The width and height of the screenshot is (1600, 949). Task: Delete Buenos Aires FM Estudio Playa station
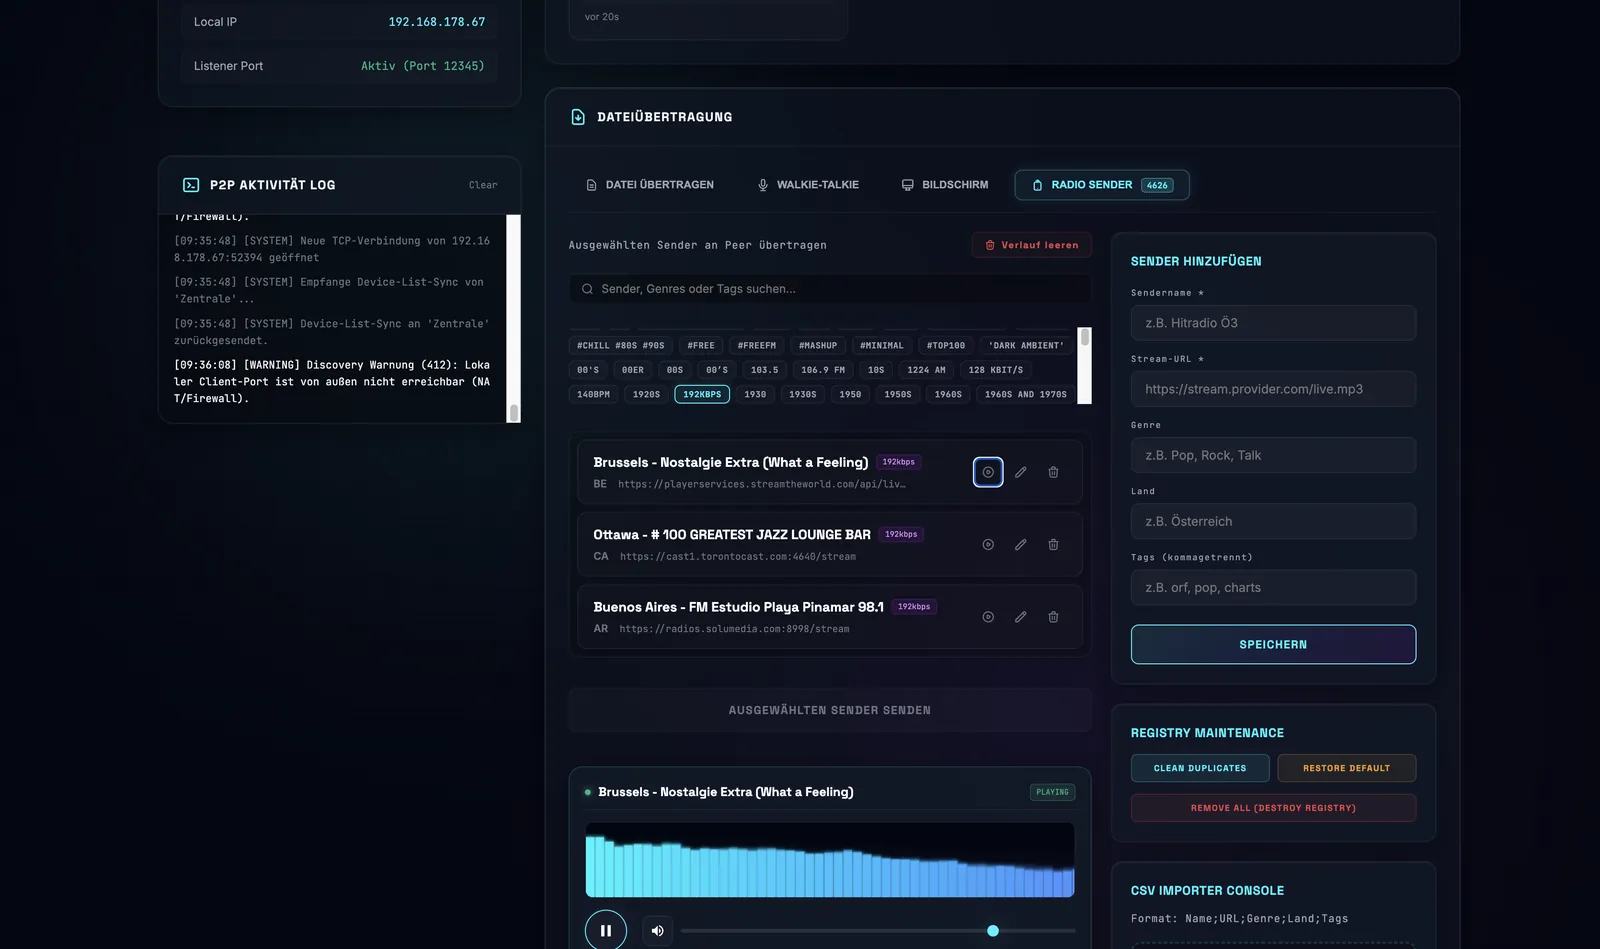click(1053, 617)
